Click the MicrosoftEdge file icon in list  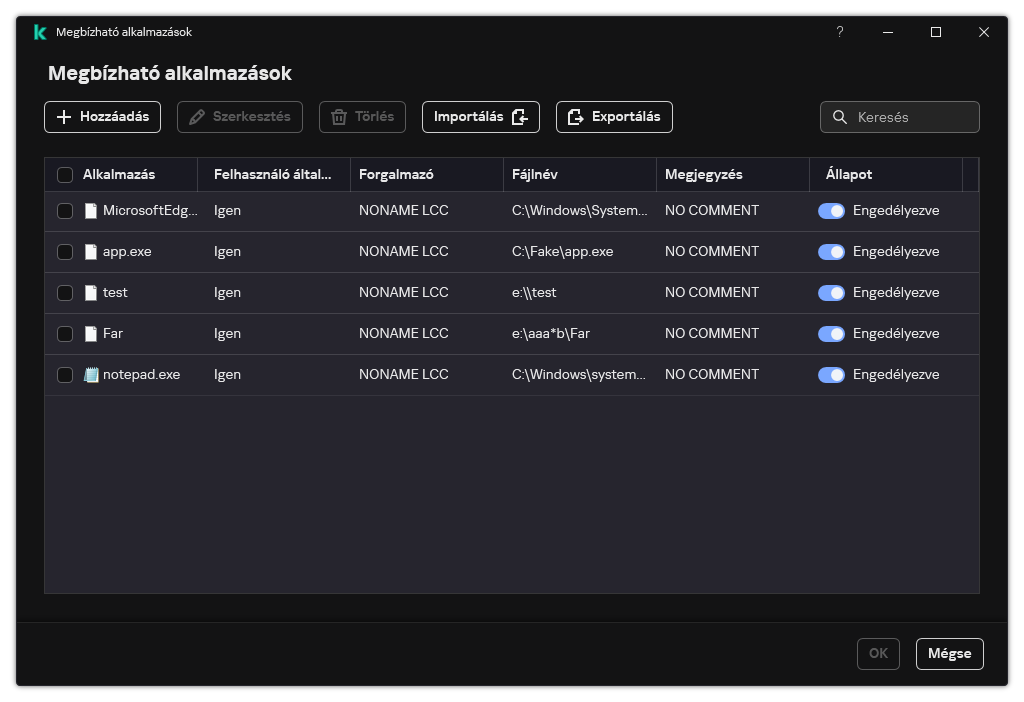point(91,211)
